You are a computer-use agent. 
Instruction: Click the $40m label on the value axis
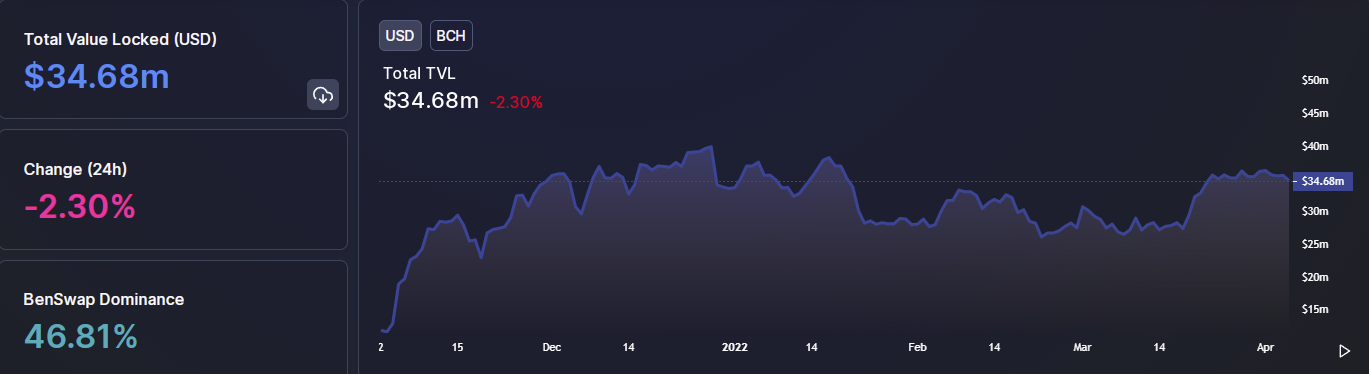[1314, 146]
